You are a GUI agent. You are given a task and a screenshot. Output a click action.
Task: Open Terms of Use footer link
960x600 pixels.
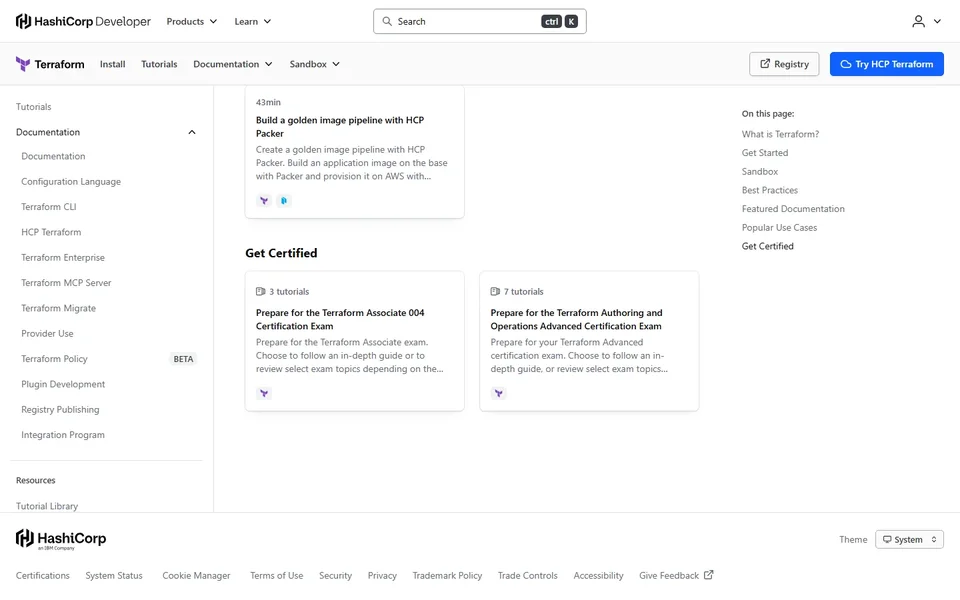click(x=277, y=576)
